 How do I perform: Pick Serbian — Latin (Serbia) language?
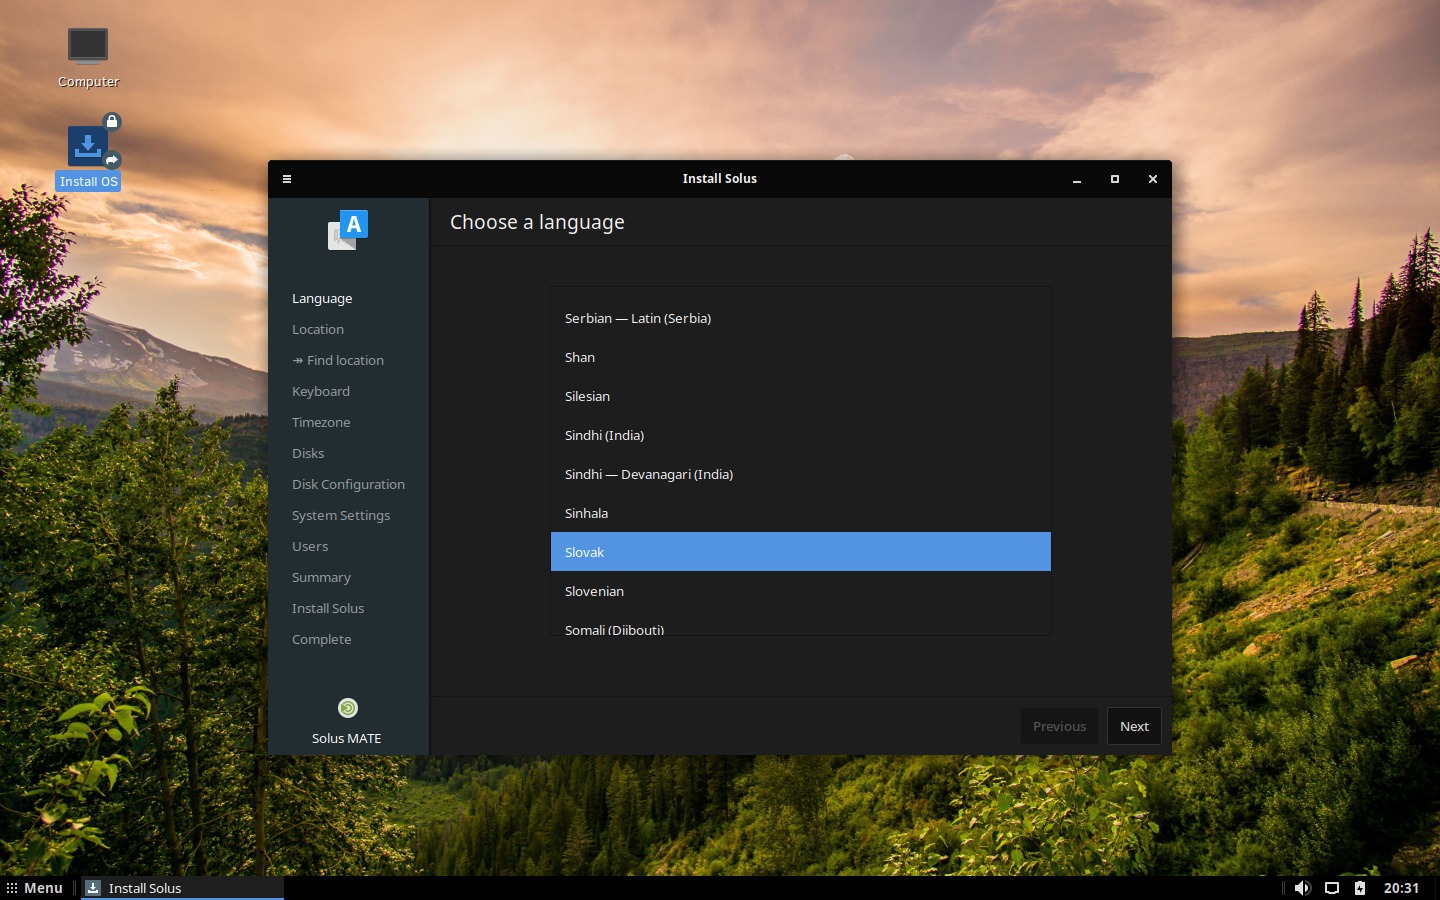point(800,318)
